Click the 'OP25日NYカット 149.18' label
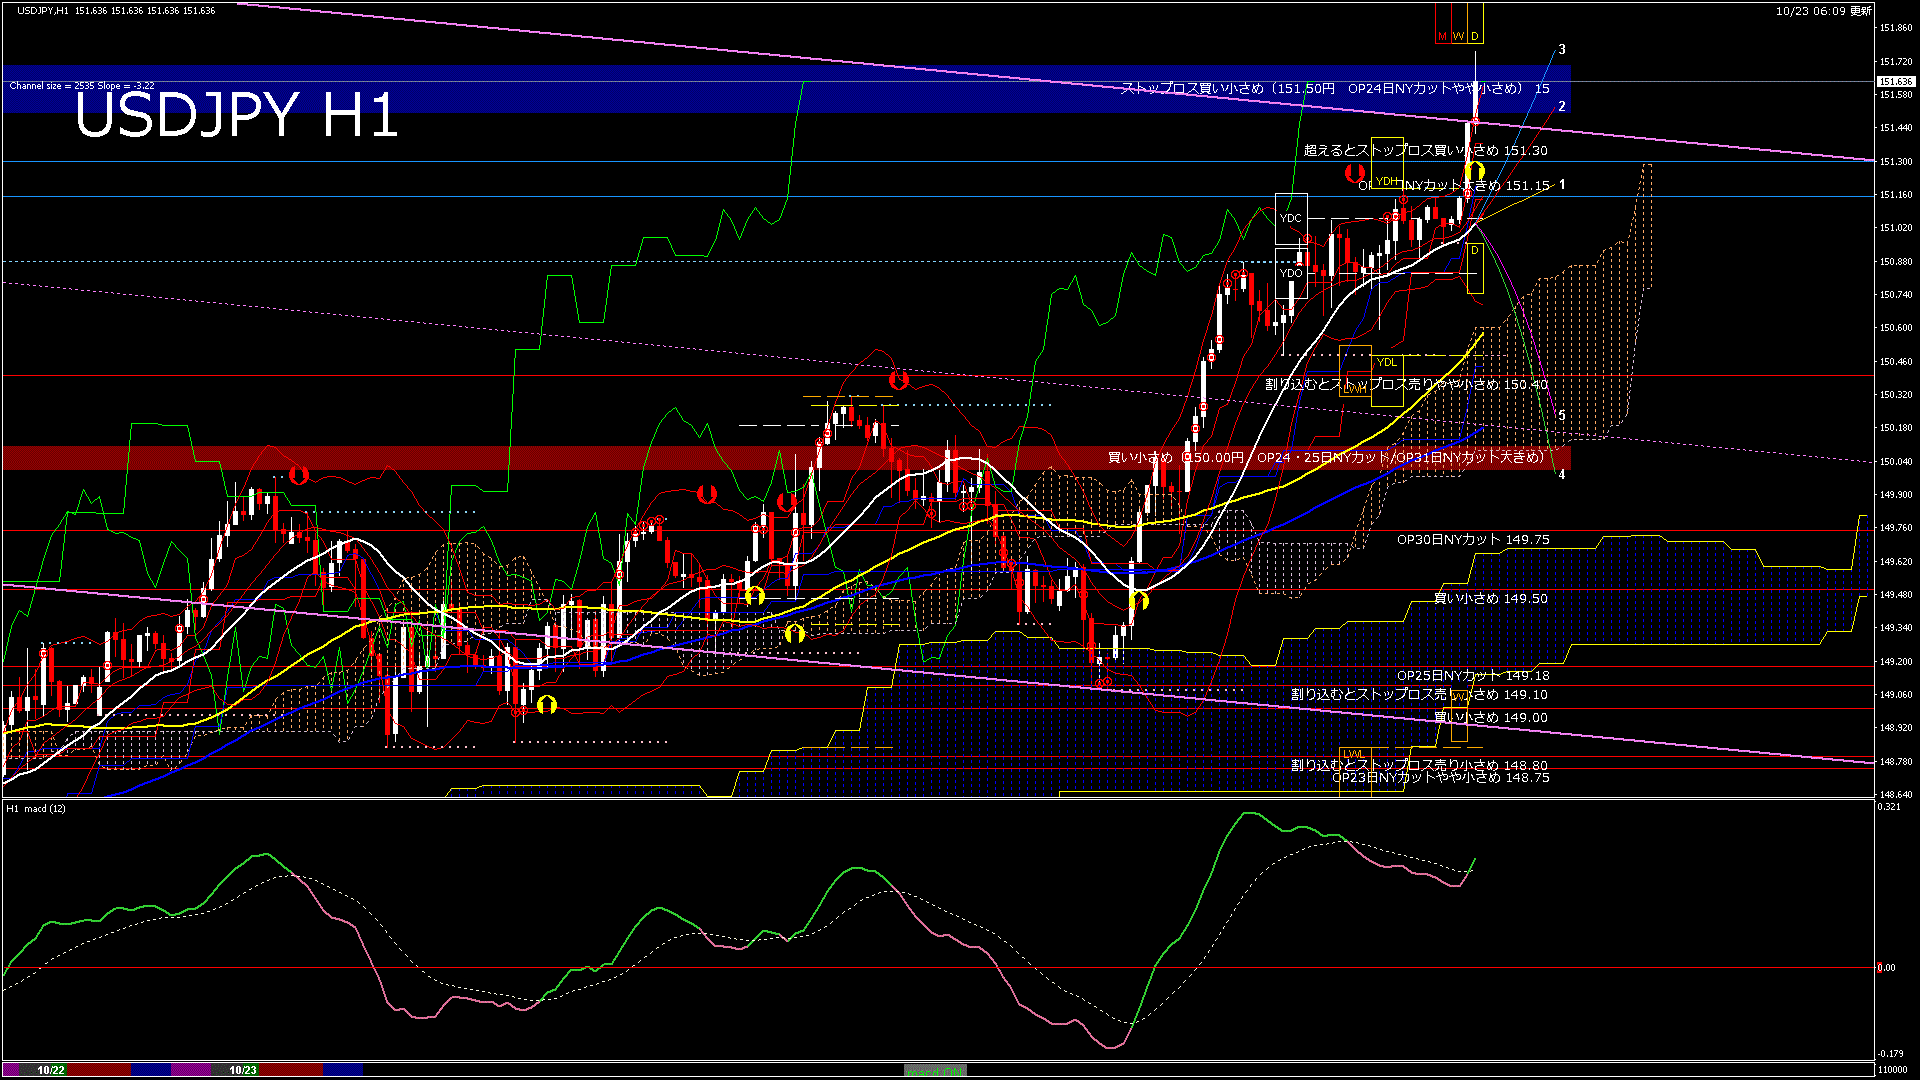Image resolution: width=1920 pixels, height=1080 pixels. (1473, 676)
